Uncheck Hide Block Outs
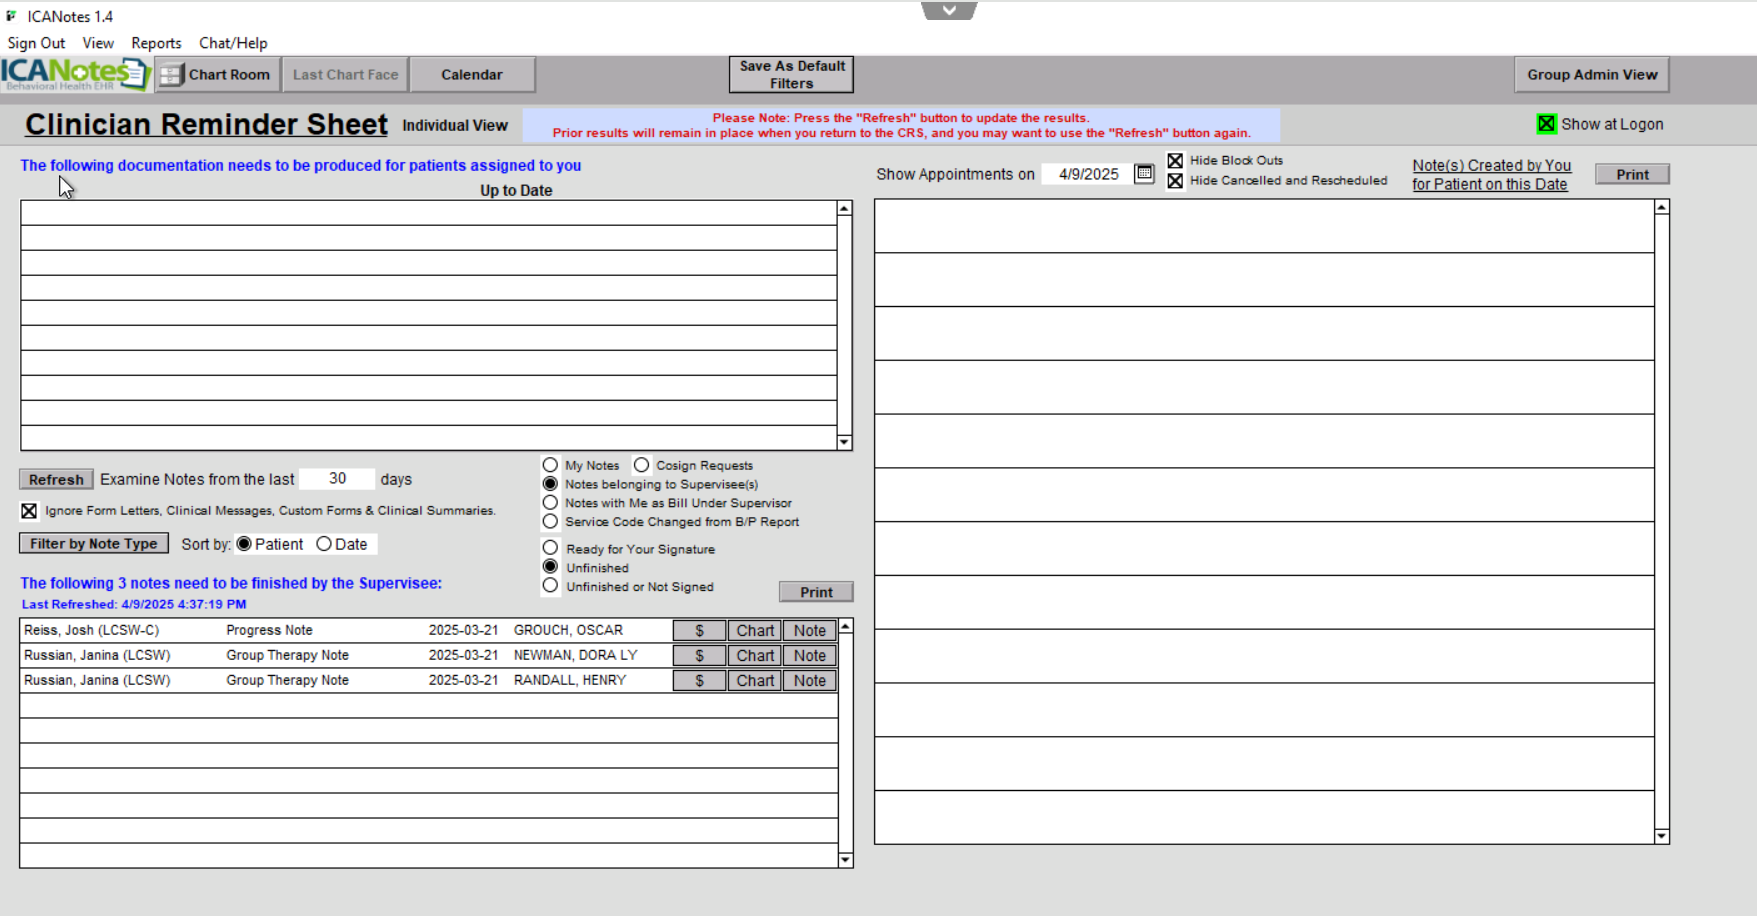The width and height of the screenshot is (1757, 916). click(x=1175, y=161)
